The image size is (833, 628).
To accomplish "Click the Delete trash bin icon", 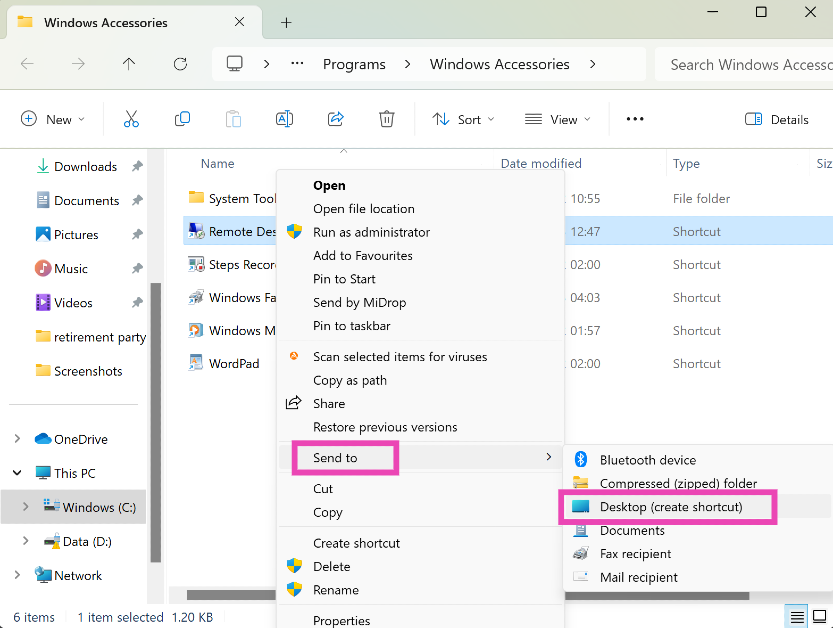I will [387, 119].
